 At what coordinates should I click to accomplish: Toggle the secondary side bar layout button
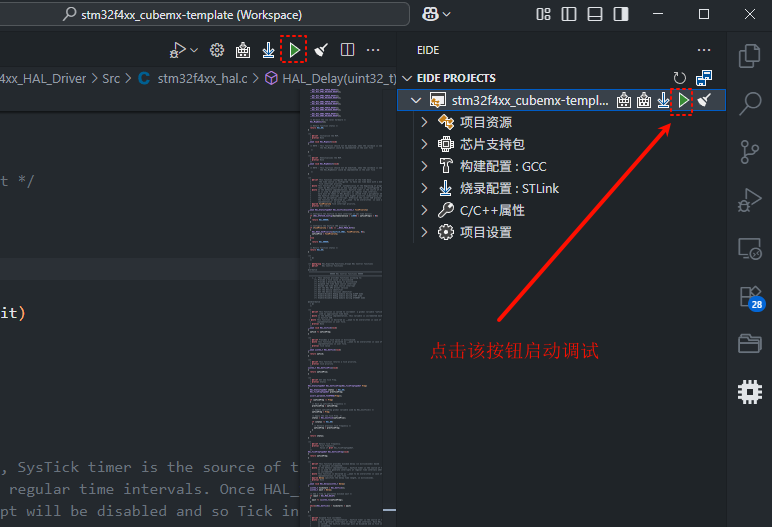[x=619, y=14]
